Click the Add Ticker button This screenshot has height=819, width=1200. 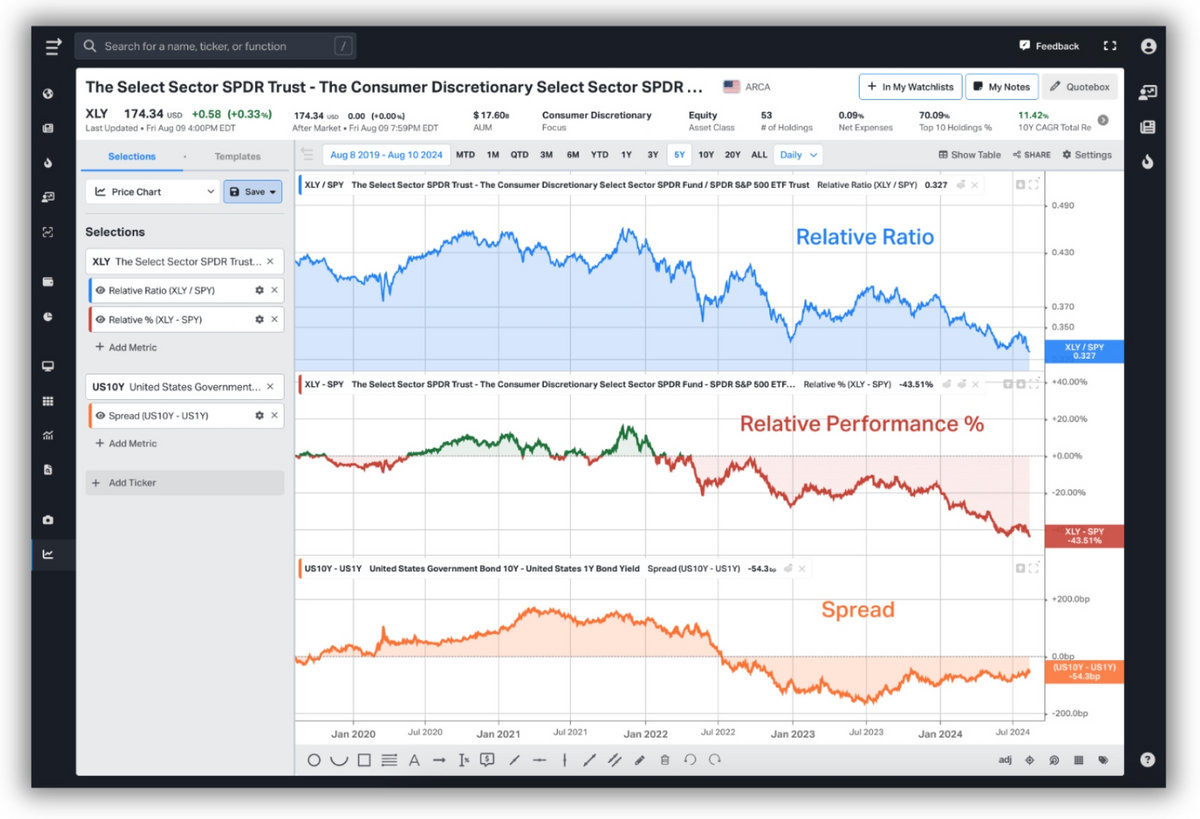click(x=185, y=483)
